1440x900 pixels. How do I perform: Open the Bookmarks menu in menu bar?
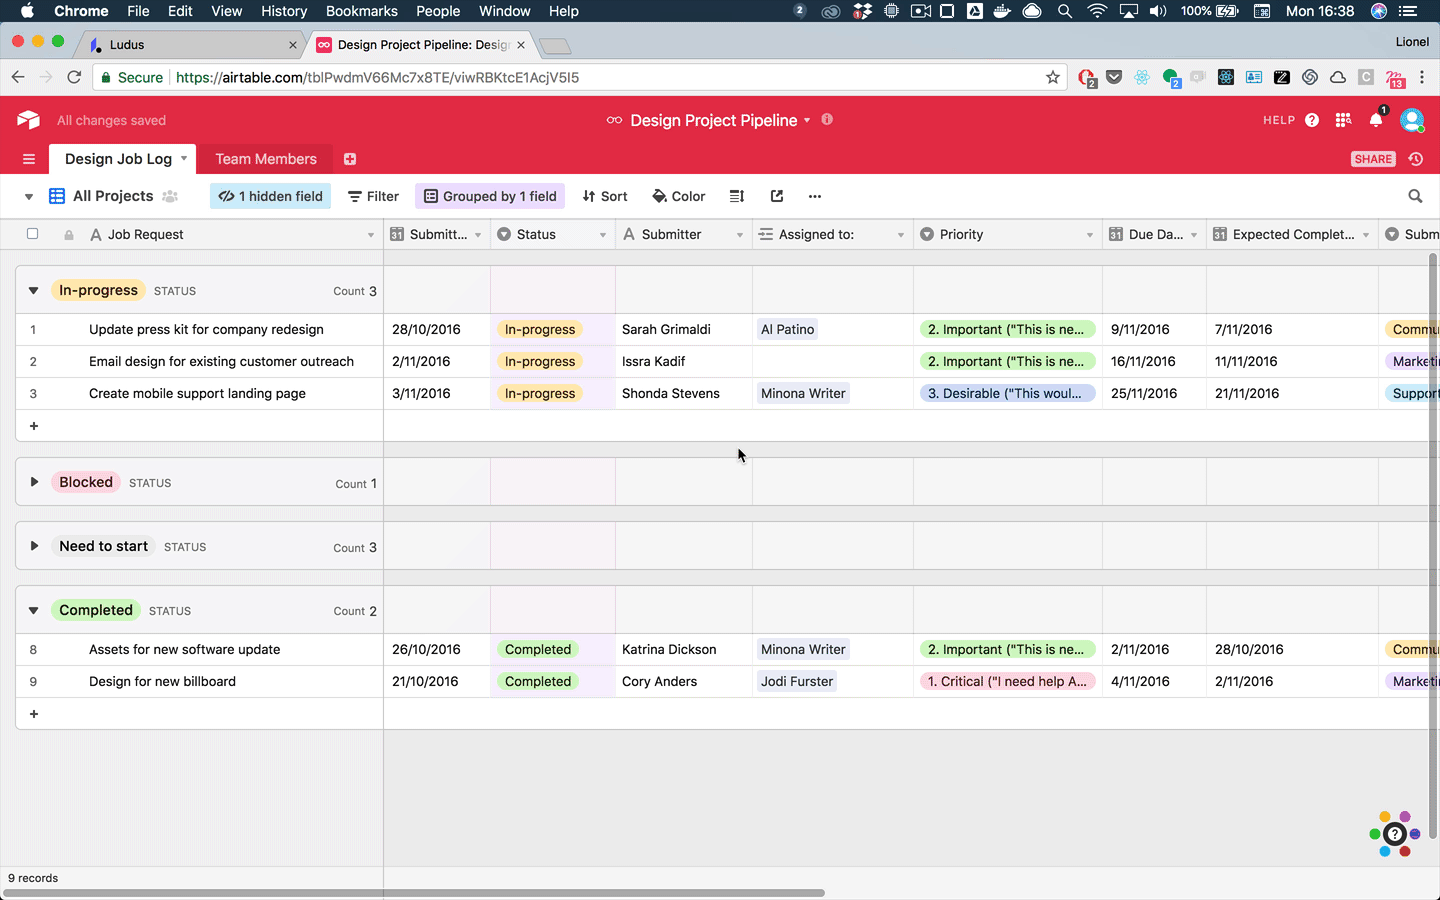pos(361,11)
